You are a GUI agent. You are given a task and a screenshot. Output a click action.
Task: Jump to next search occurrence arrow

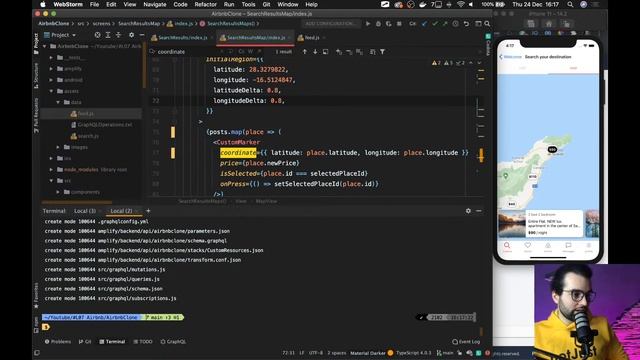pyautogui.click(x=315, y=52)
